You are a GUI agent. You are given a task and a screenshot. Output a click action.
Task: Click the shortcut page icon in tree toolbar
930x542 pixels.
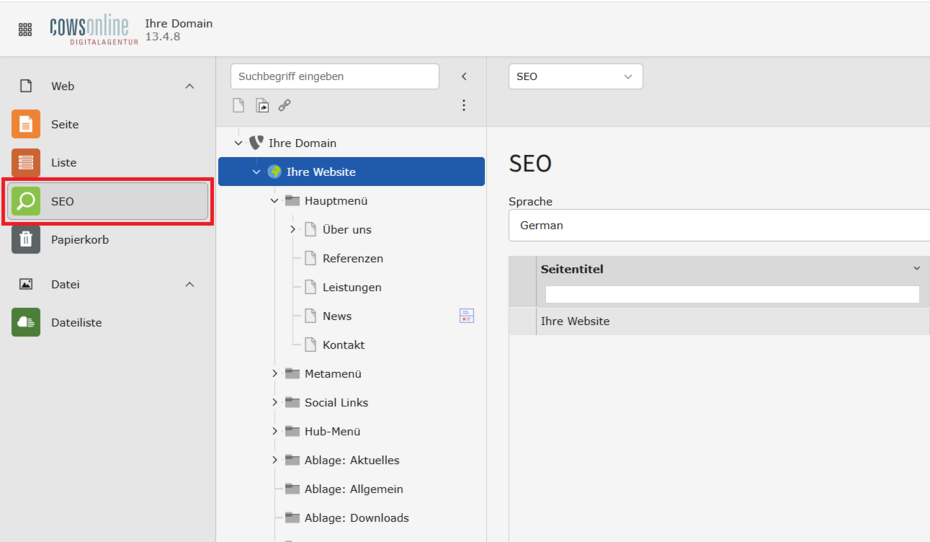point(262,106)
